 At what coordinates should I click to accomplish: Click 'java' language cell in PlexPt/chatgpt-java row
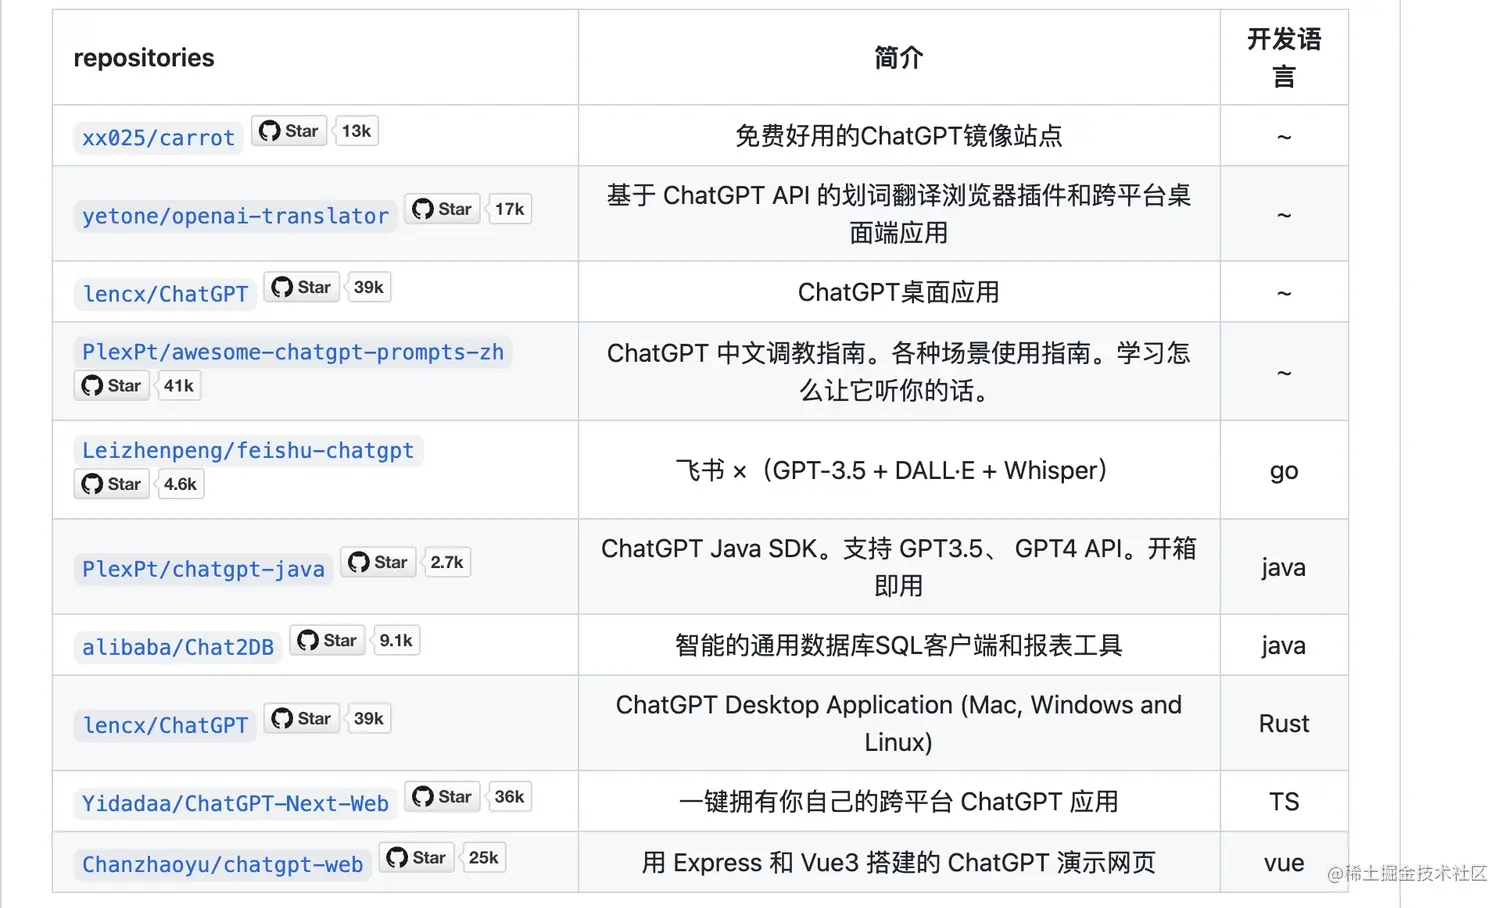pos(1284,567)
